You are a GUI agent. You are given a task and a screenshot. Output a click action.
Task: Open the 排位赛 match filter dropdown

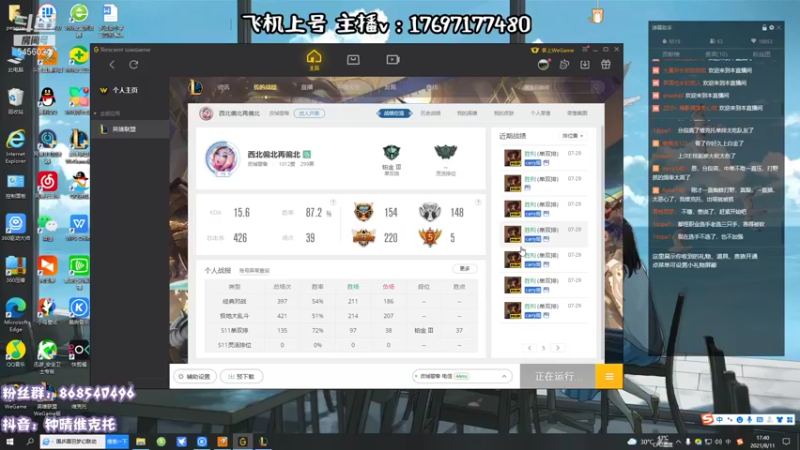point(572,136)
